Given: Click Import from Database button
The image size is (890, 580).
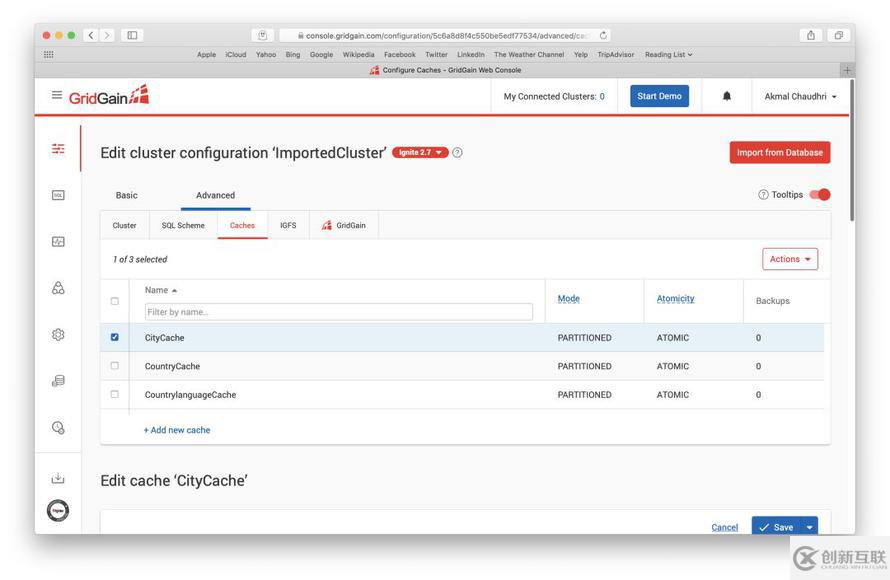Looking at the screenshot, I should (780, 152).
